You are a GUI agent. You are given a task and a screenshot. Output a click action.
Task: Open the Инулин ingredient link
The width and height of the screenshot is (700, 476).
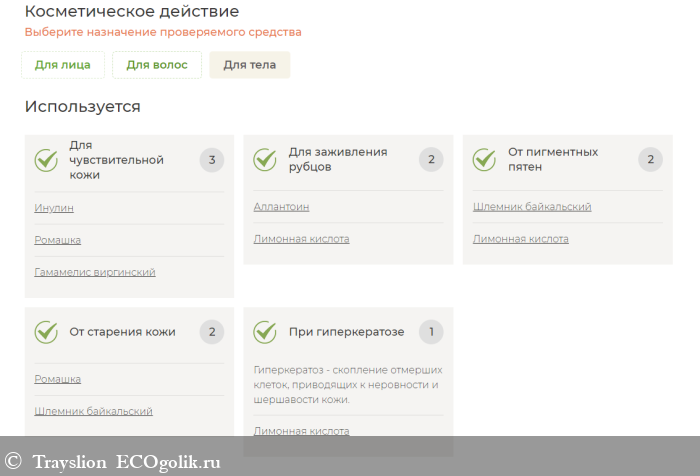point(54,208)
